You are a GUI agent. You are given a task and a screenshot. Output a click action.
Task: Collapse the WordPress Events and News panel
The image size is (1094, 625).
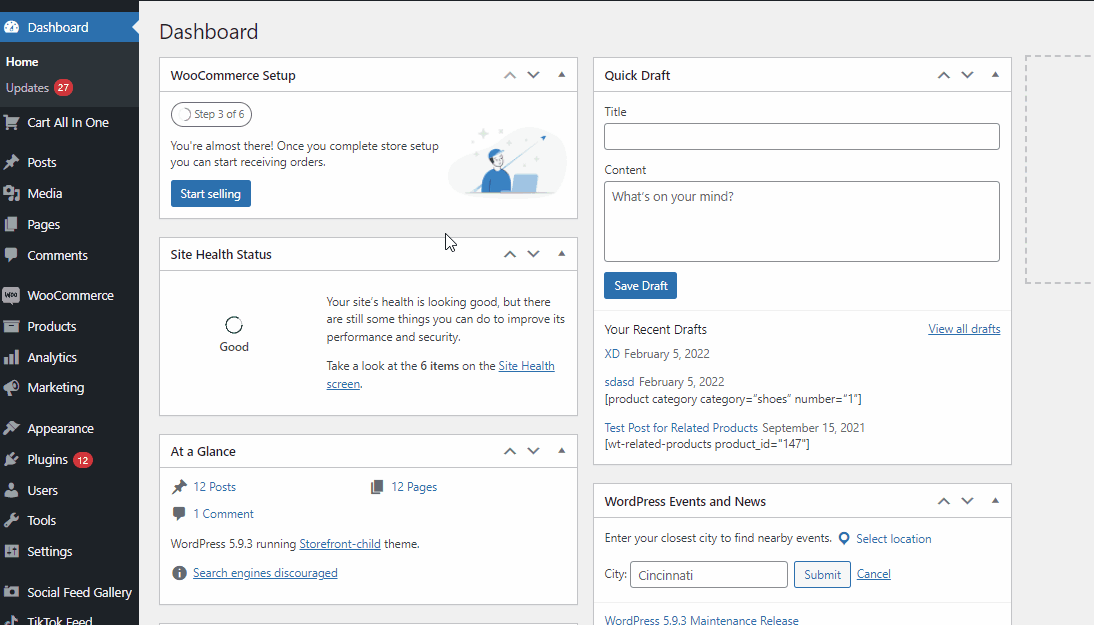996,501
